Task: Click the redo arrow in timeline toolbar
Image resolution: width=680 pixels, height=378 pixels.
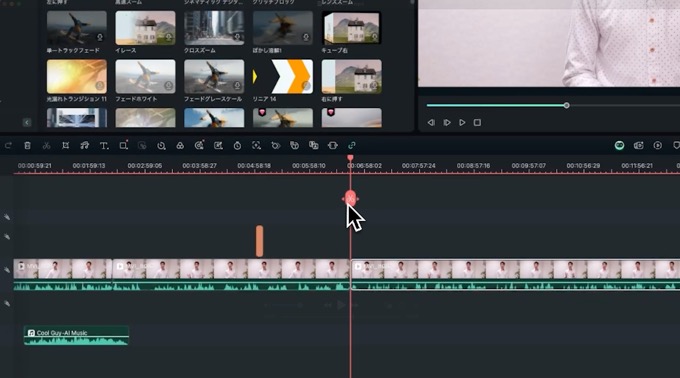Action: [x=8, y=146]
